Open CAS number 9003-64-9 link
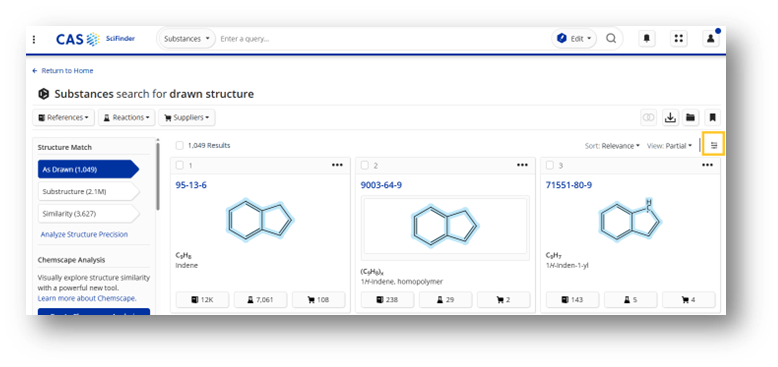The image size is (778, 367). point(381,185)
